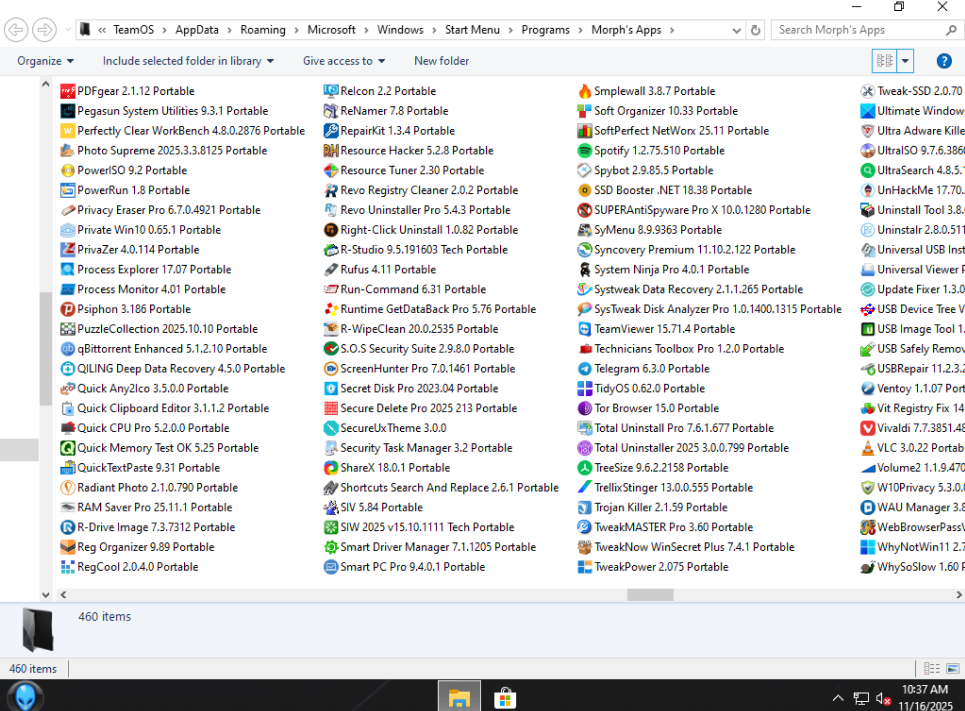Screen dimensions: 965x711
Task: Open the Organize menu
Action: (x=46, y=61)
